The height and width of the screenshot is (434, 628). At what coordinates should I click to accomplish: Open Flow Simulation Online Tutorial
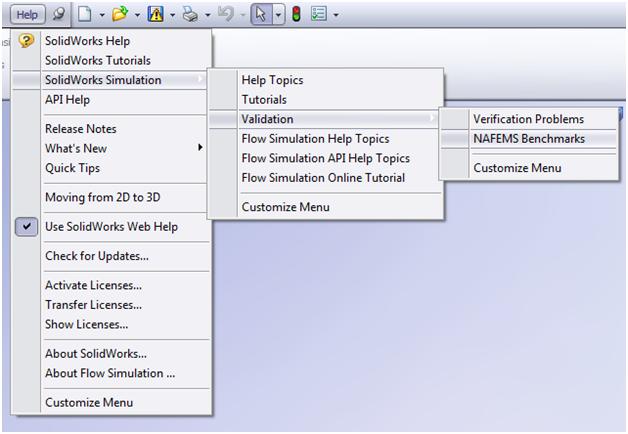point(322,178)
